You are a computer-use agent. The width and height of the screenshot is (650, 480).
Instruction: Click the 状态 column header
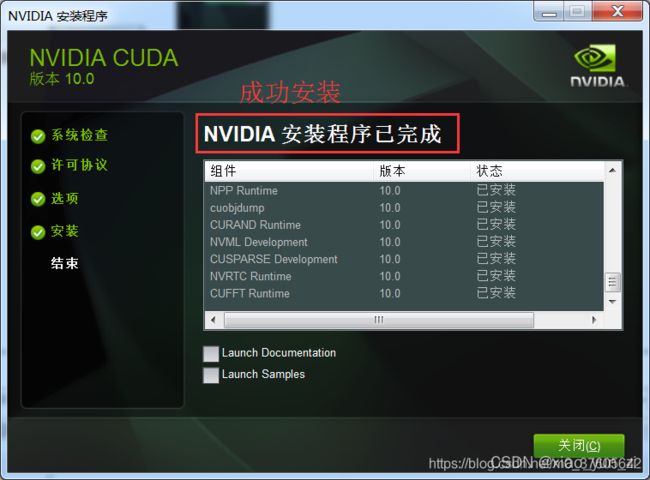(538, 171)
